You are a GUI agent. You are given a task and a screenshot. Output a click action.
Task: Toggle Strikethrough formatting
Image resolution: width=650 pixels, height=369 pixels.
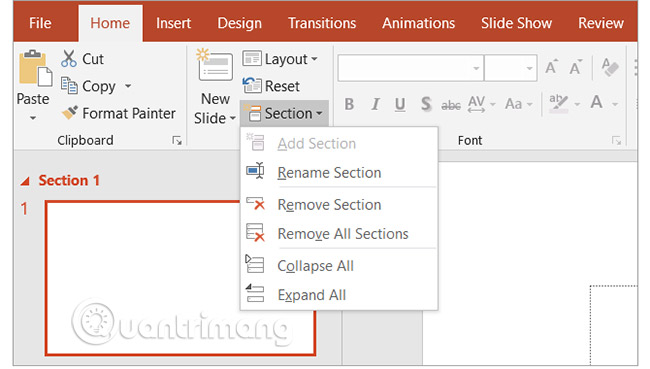[451, 105]
